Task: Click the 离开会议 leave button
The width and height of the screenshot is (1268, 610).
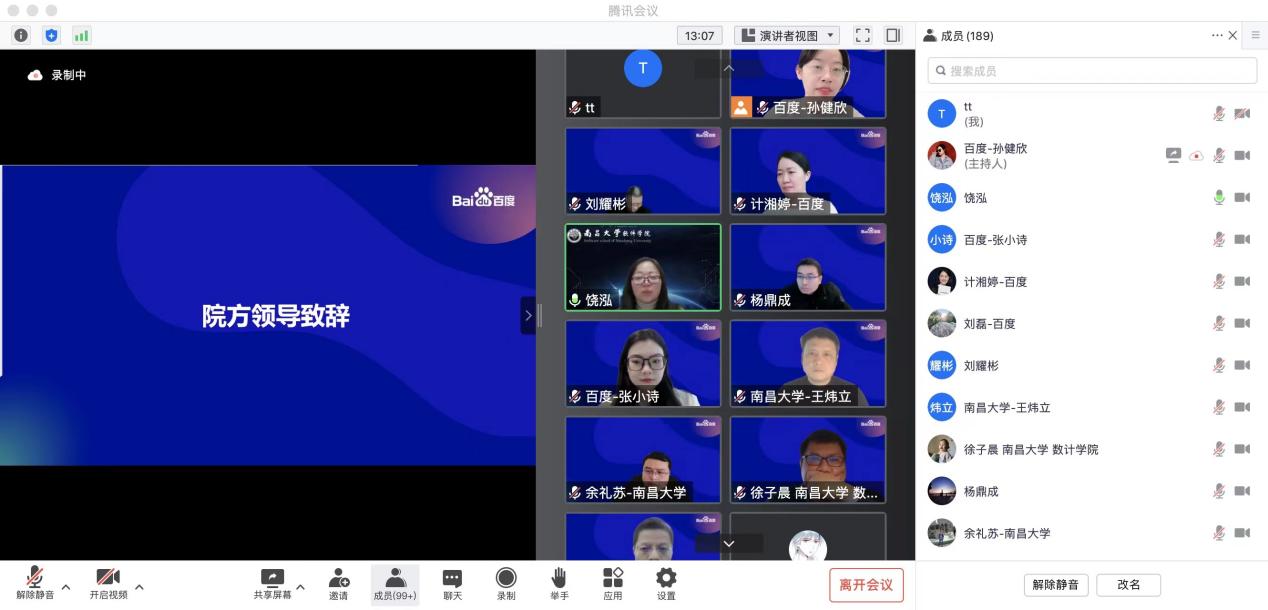Action: 866,585
